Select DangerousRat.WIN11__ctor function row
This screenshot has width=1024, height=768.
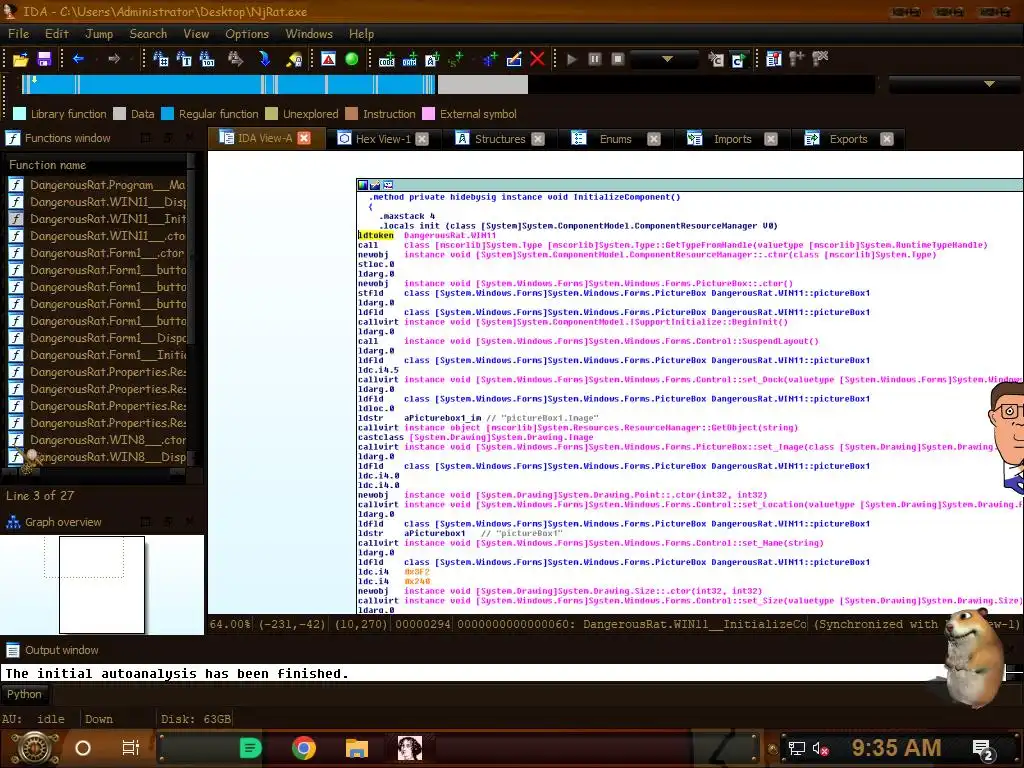pyautogui.click(x=98, y=236)
